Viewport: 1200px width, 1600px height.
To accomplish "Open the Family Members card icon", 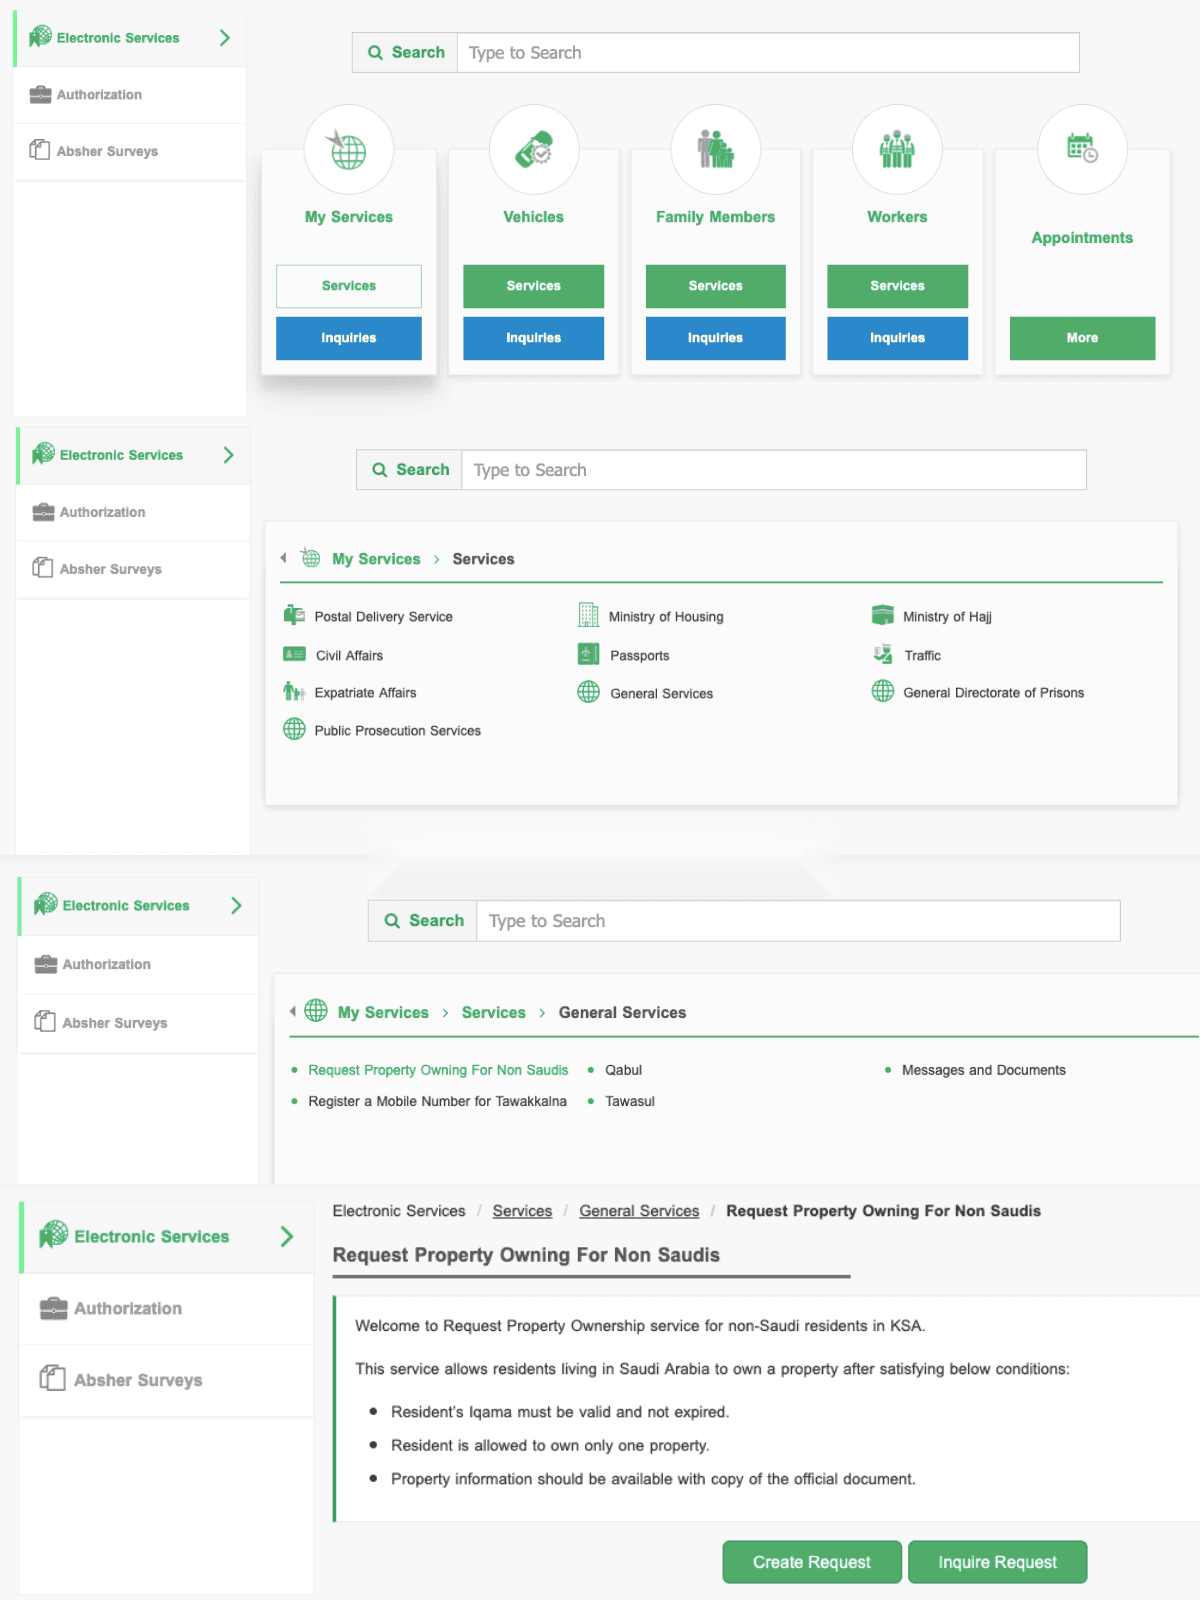I will pyautogui.click(x=716, y=150).
